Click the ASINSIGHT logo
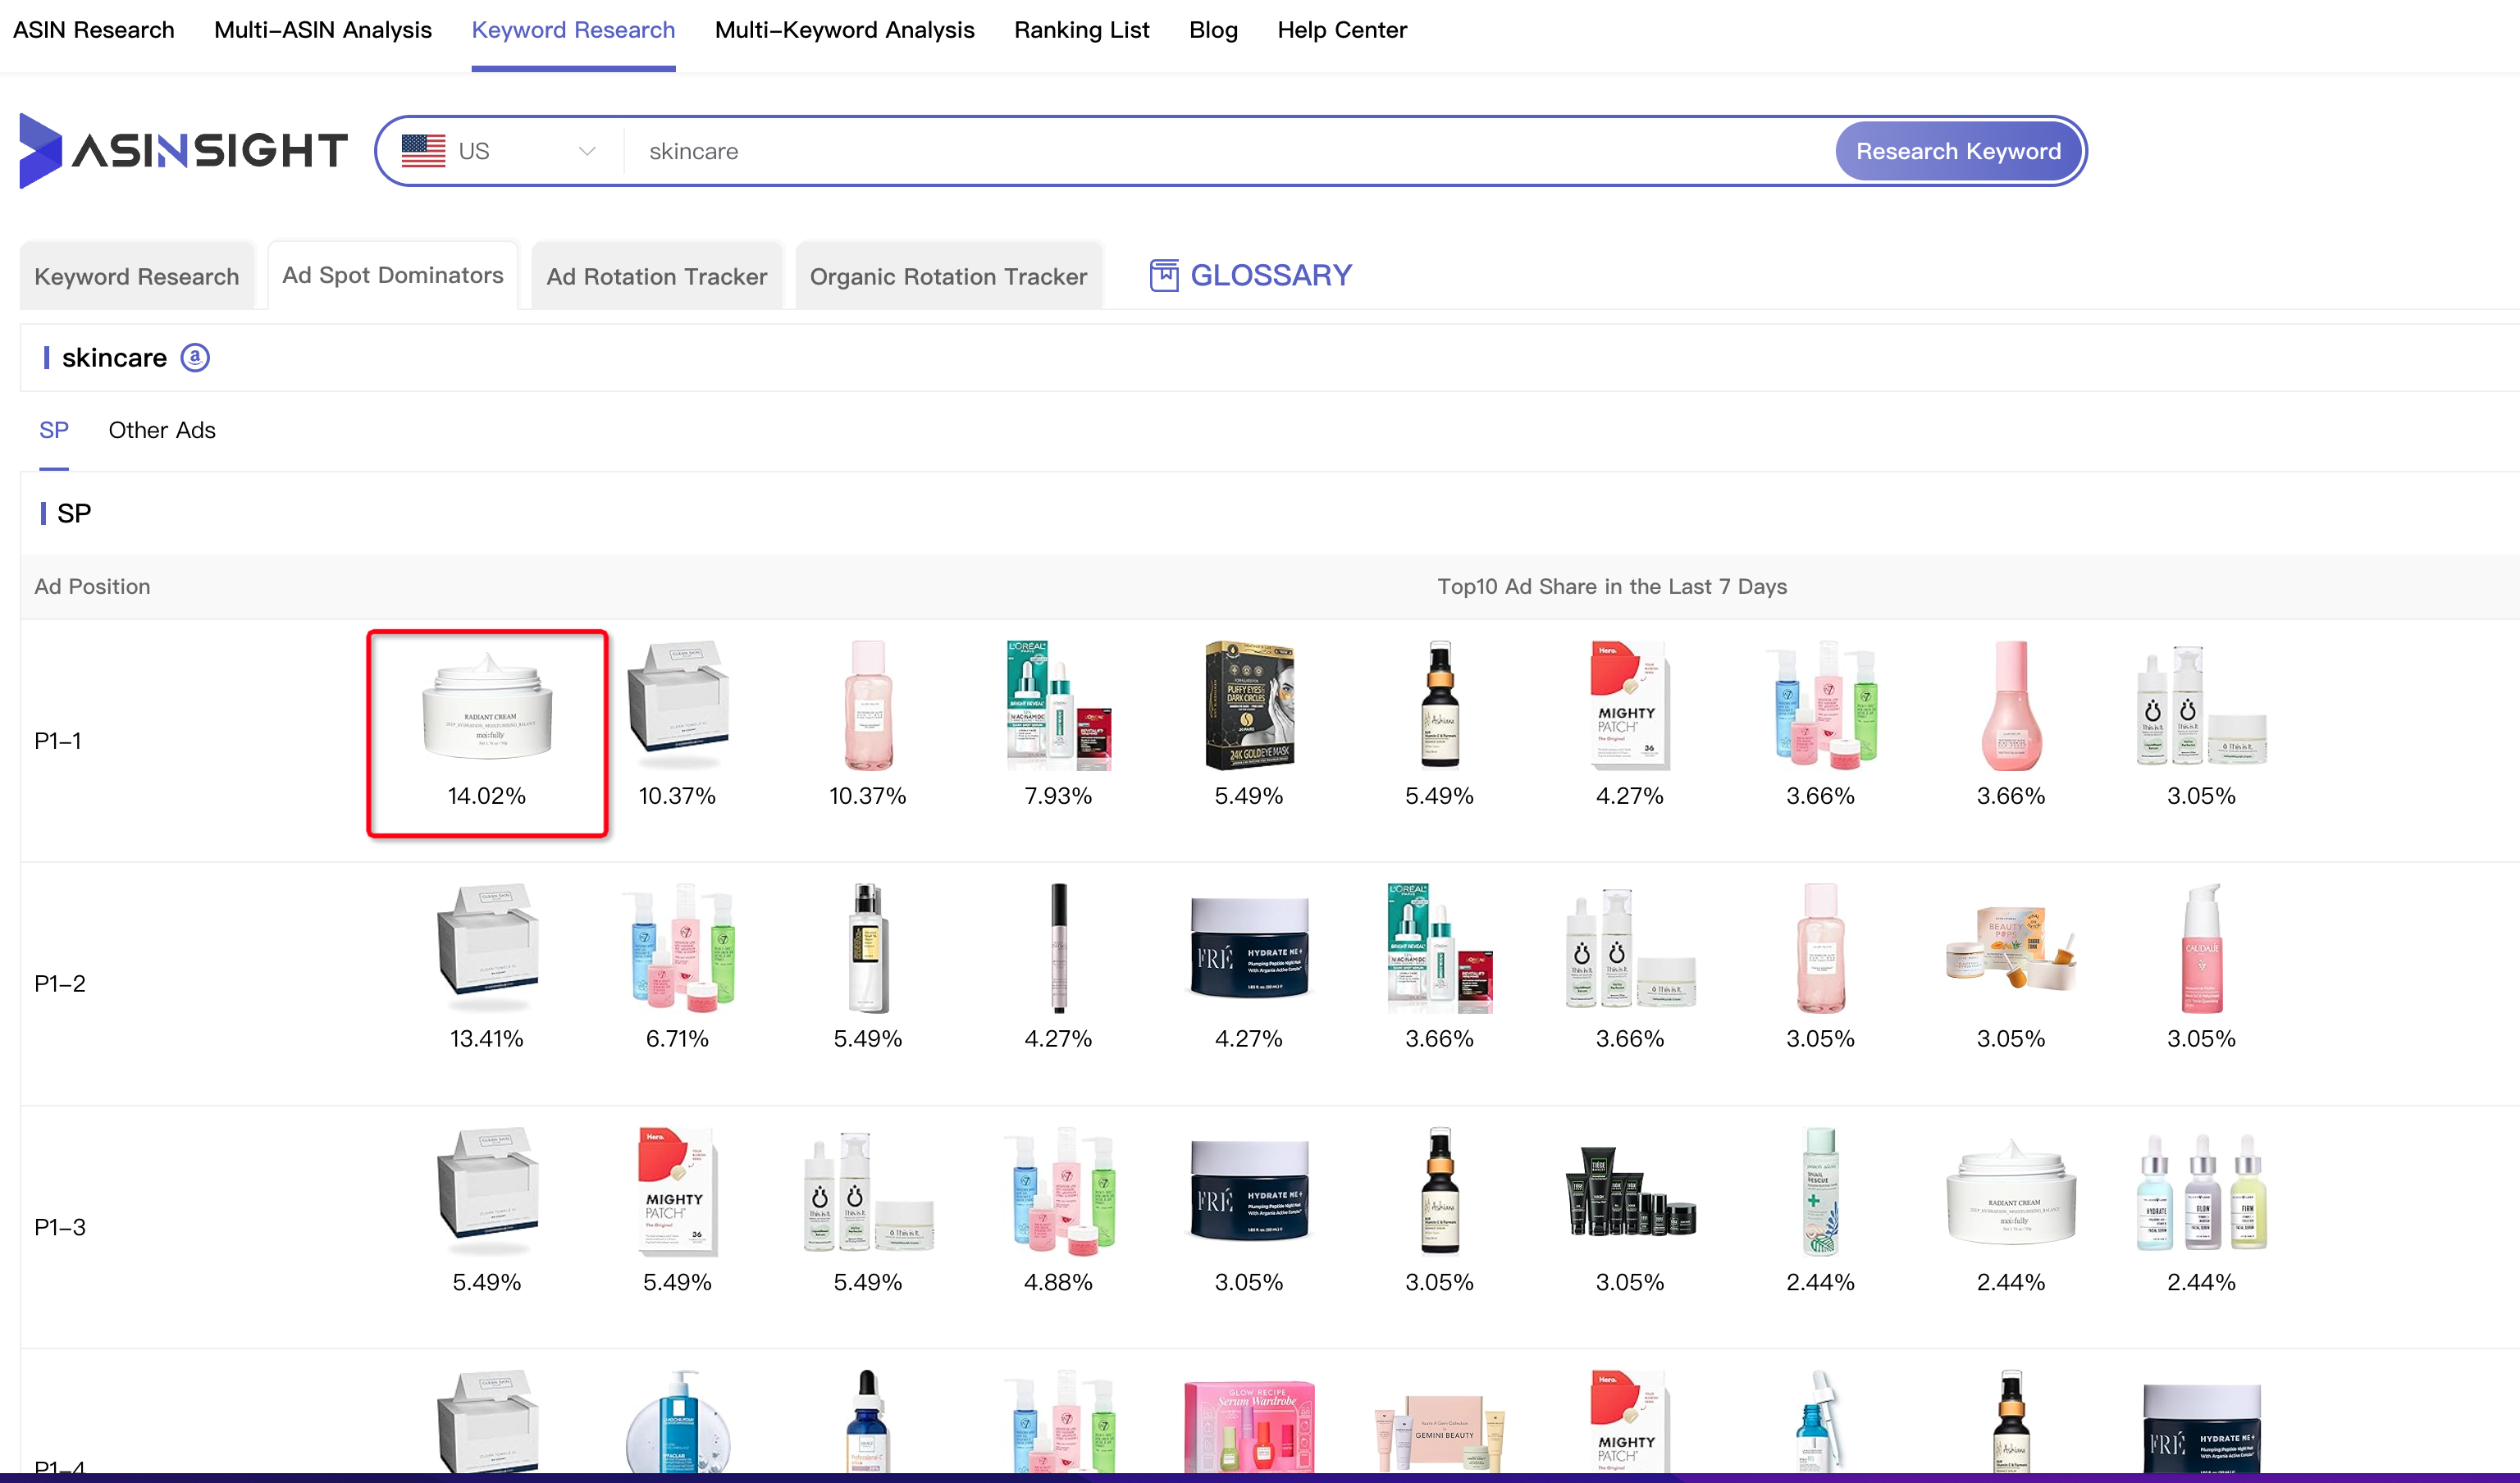 183,151
